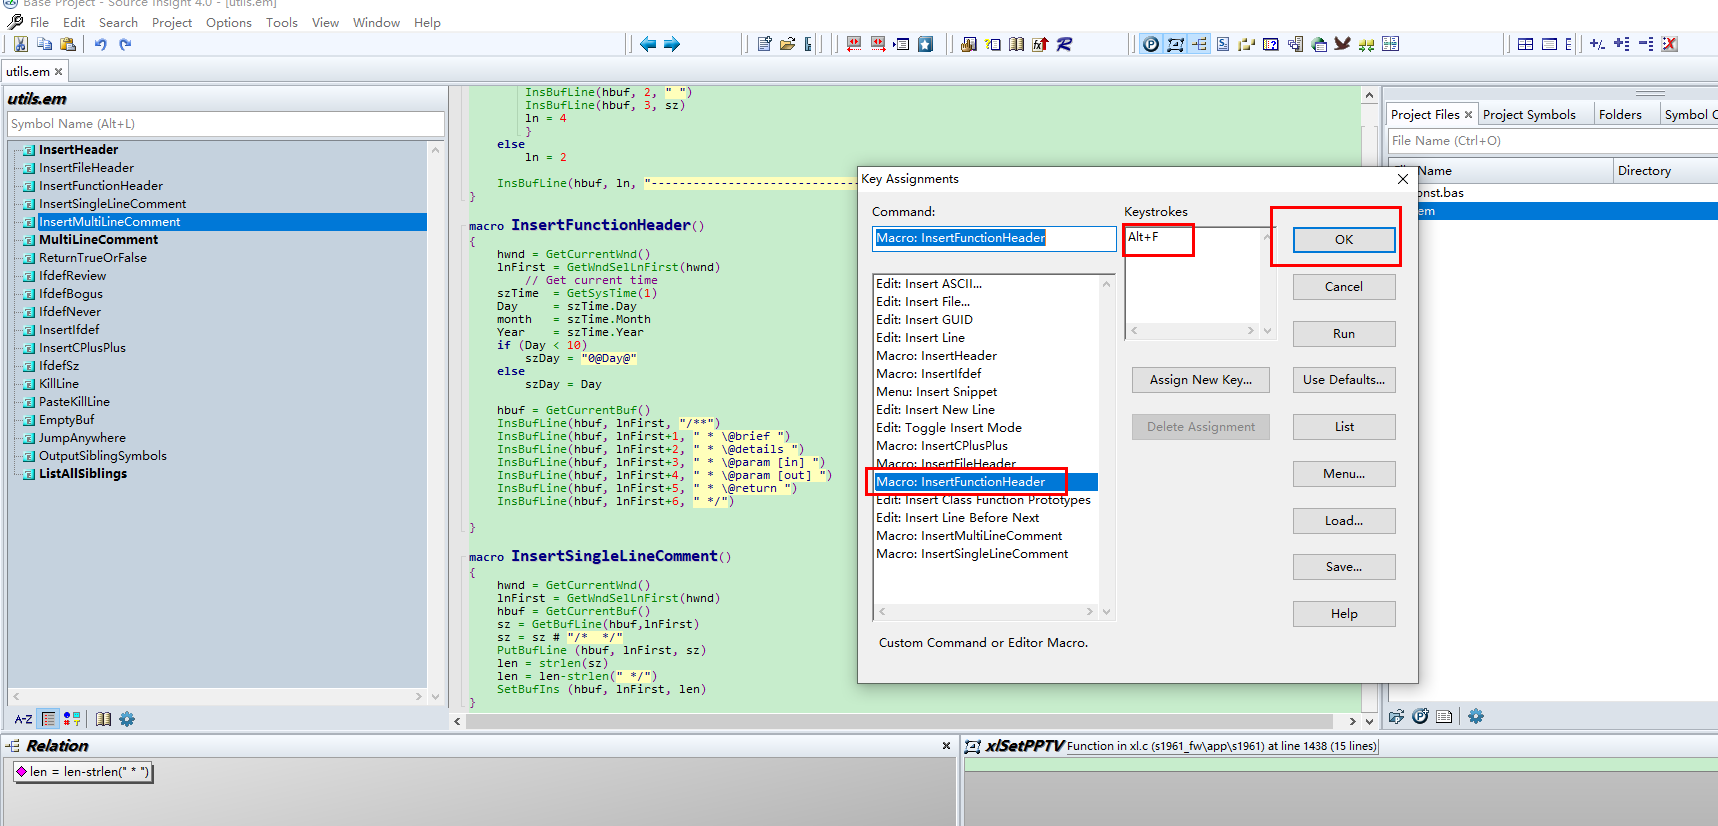Click the Use Defaults... button
The image size is (1718, 826).
click(1343, 380)
